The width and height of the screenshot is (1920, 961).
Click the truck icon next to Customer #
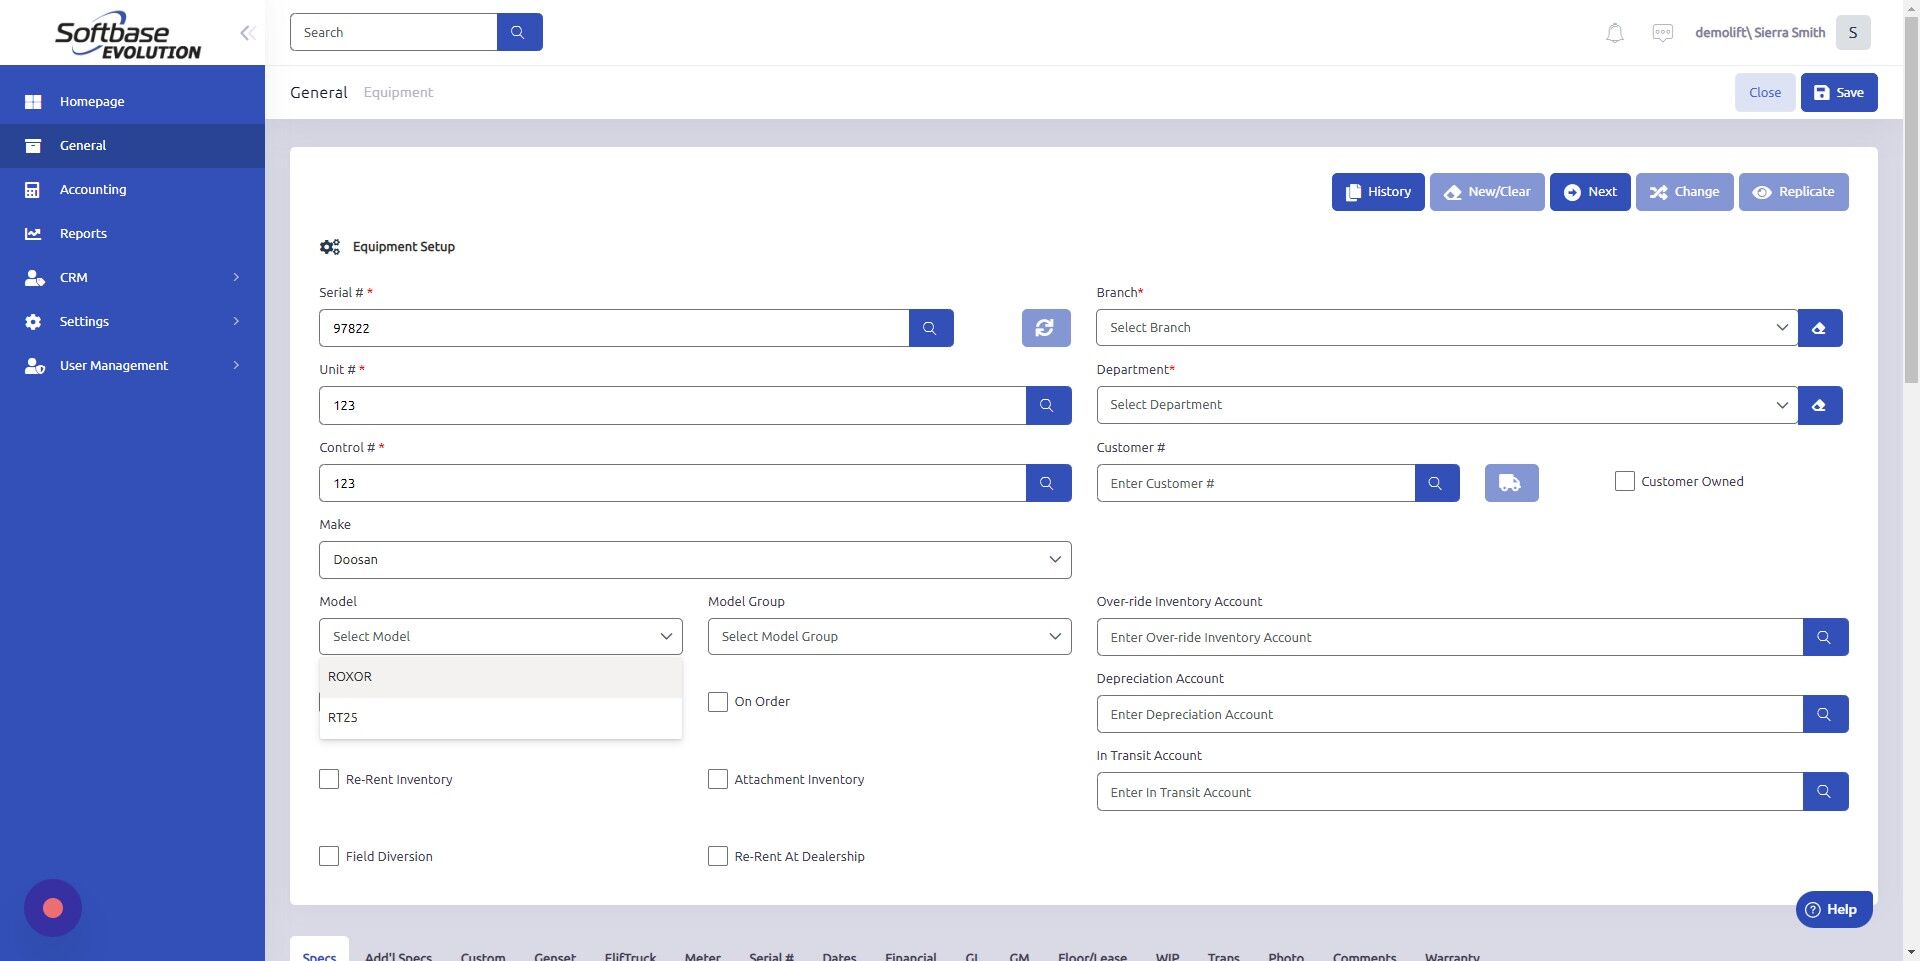(1510, 482)
